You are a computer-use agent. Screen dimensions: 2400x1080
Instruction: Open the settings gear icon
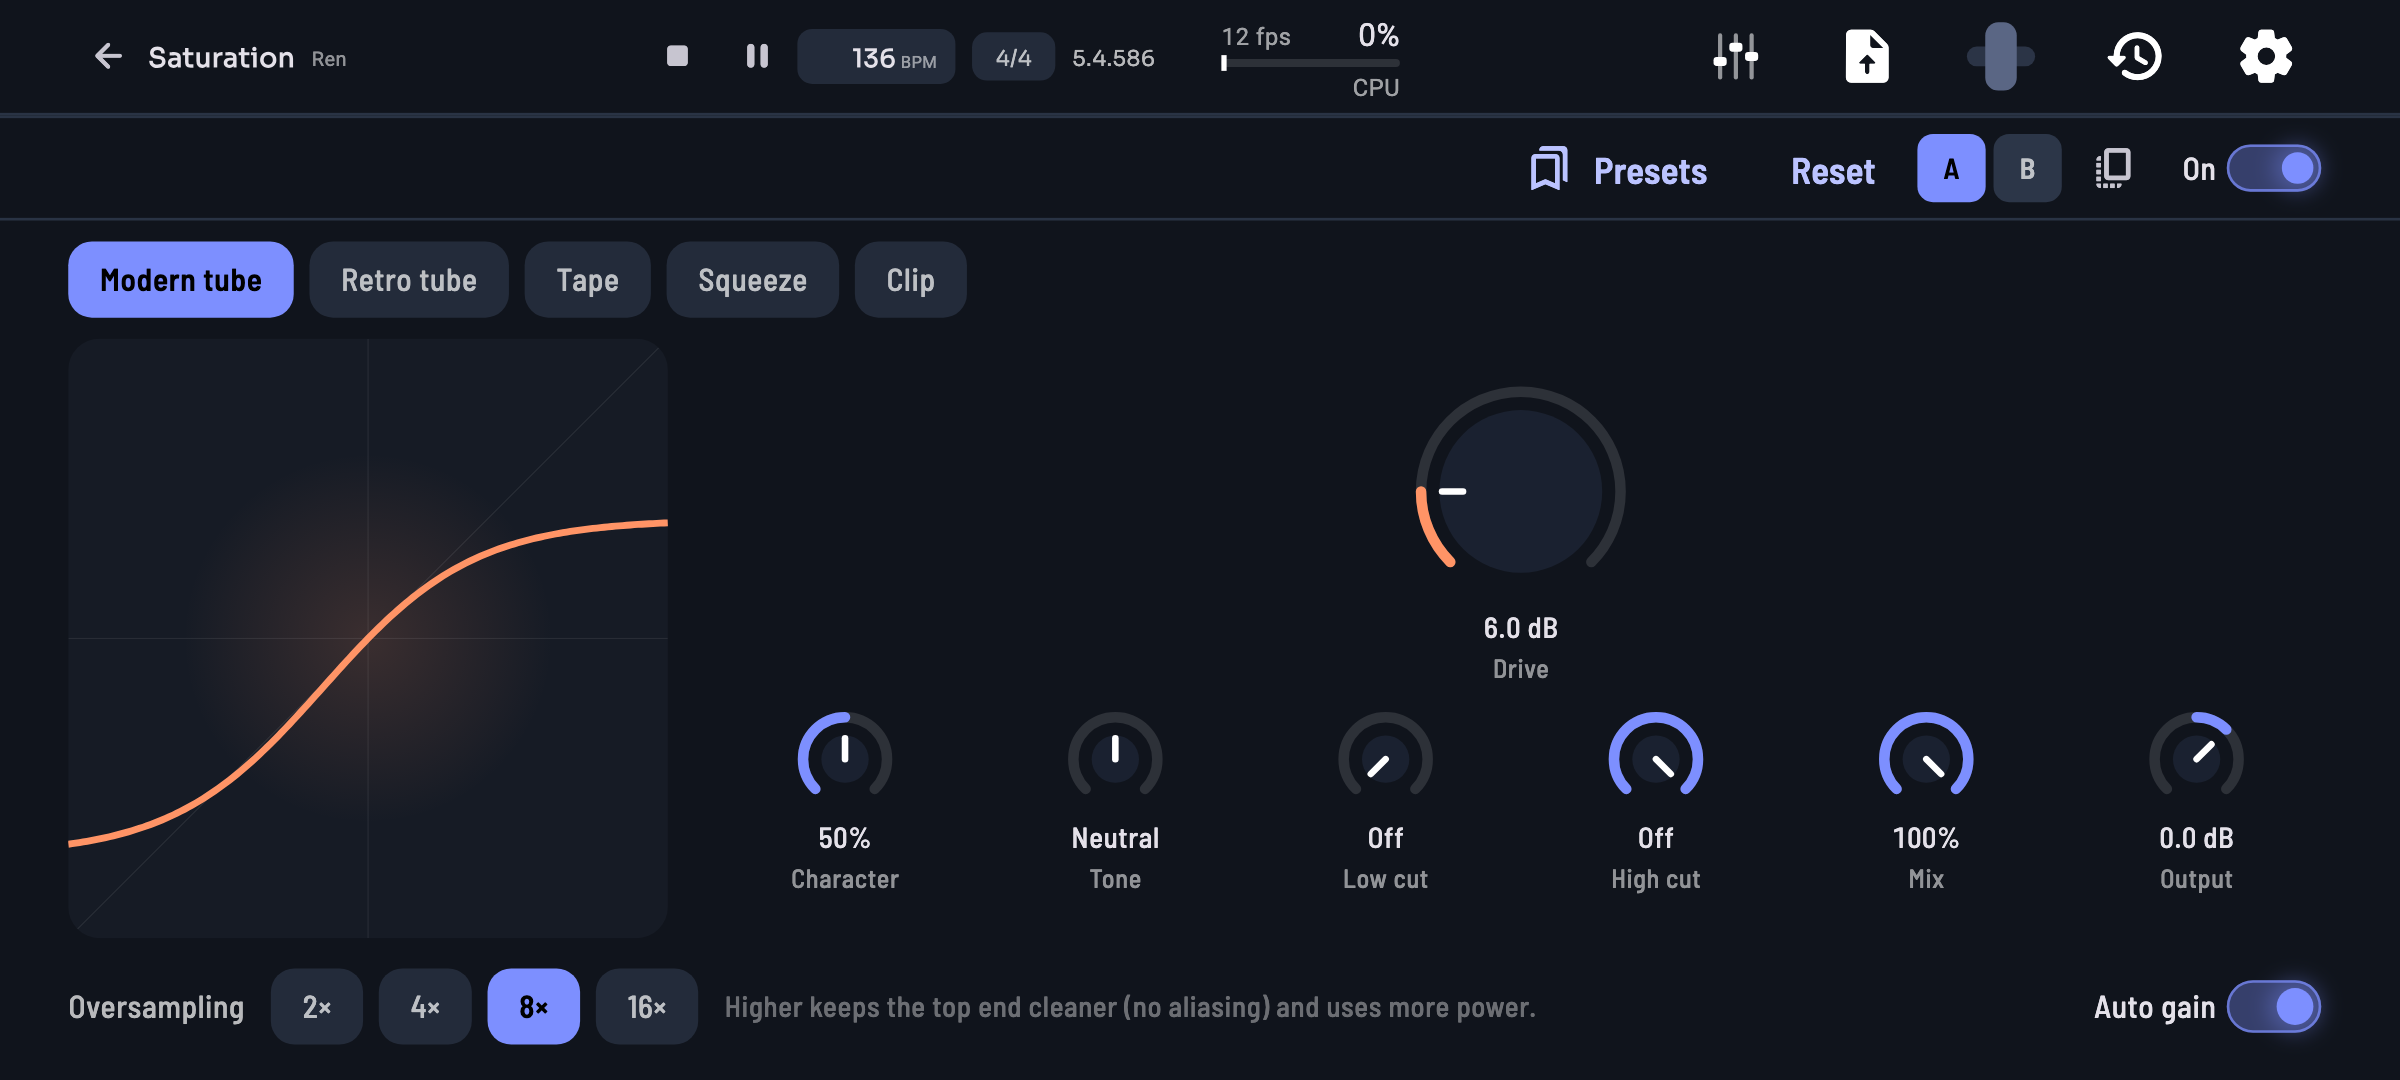tap(2265, 57)
